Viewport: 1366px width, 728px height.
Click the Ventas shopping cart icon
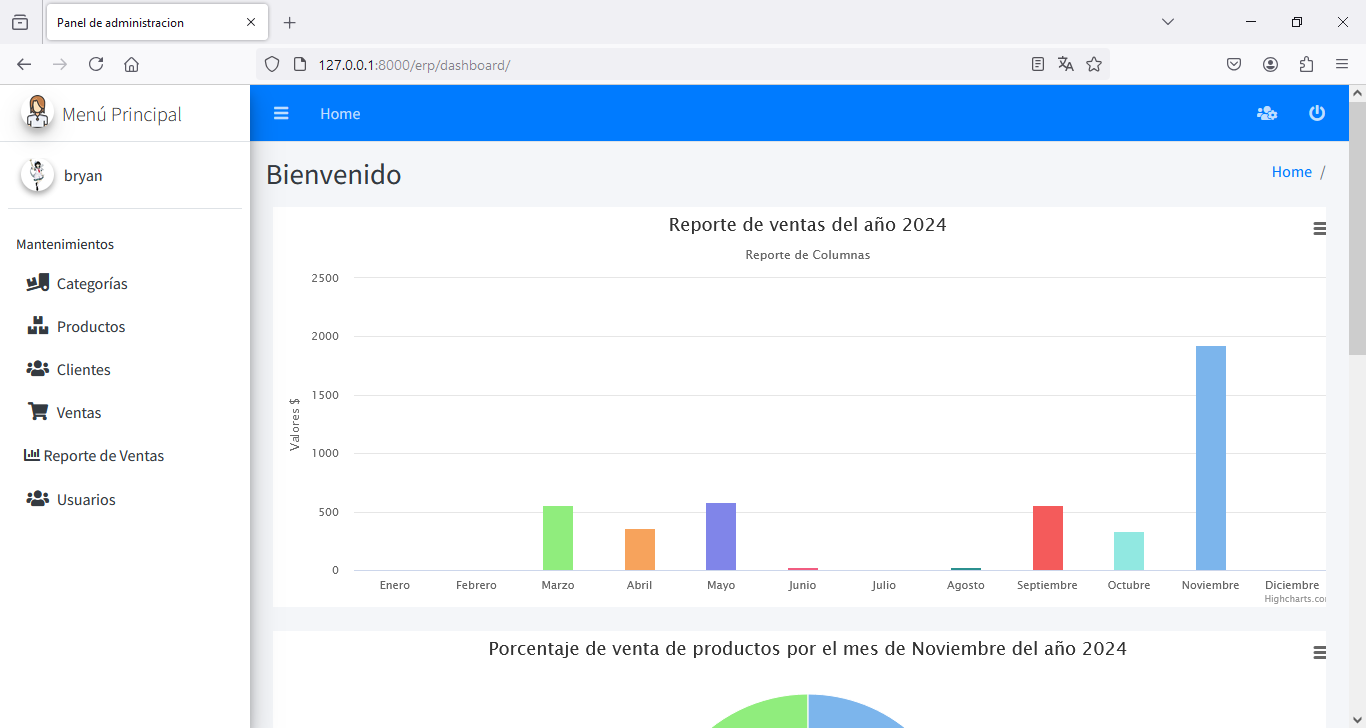click(x=38, y=412)
